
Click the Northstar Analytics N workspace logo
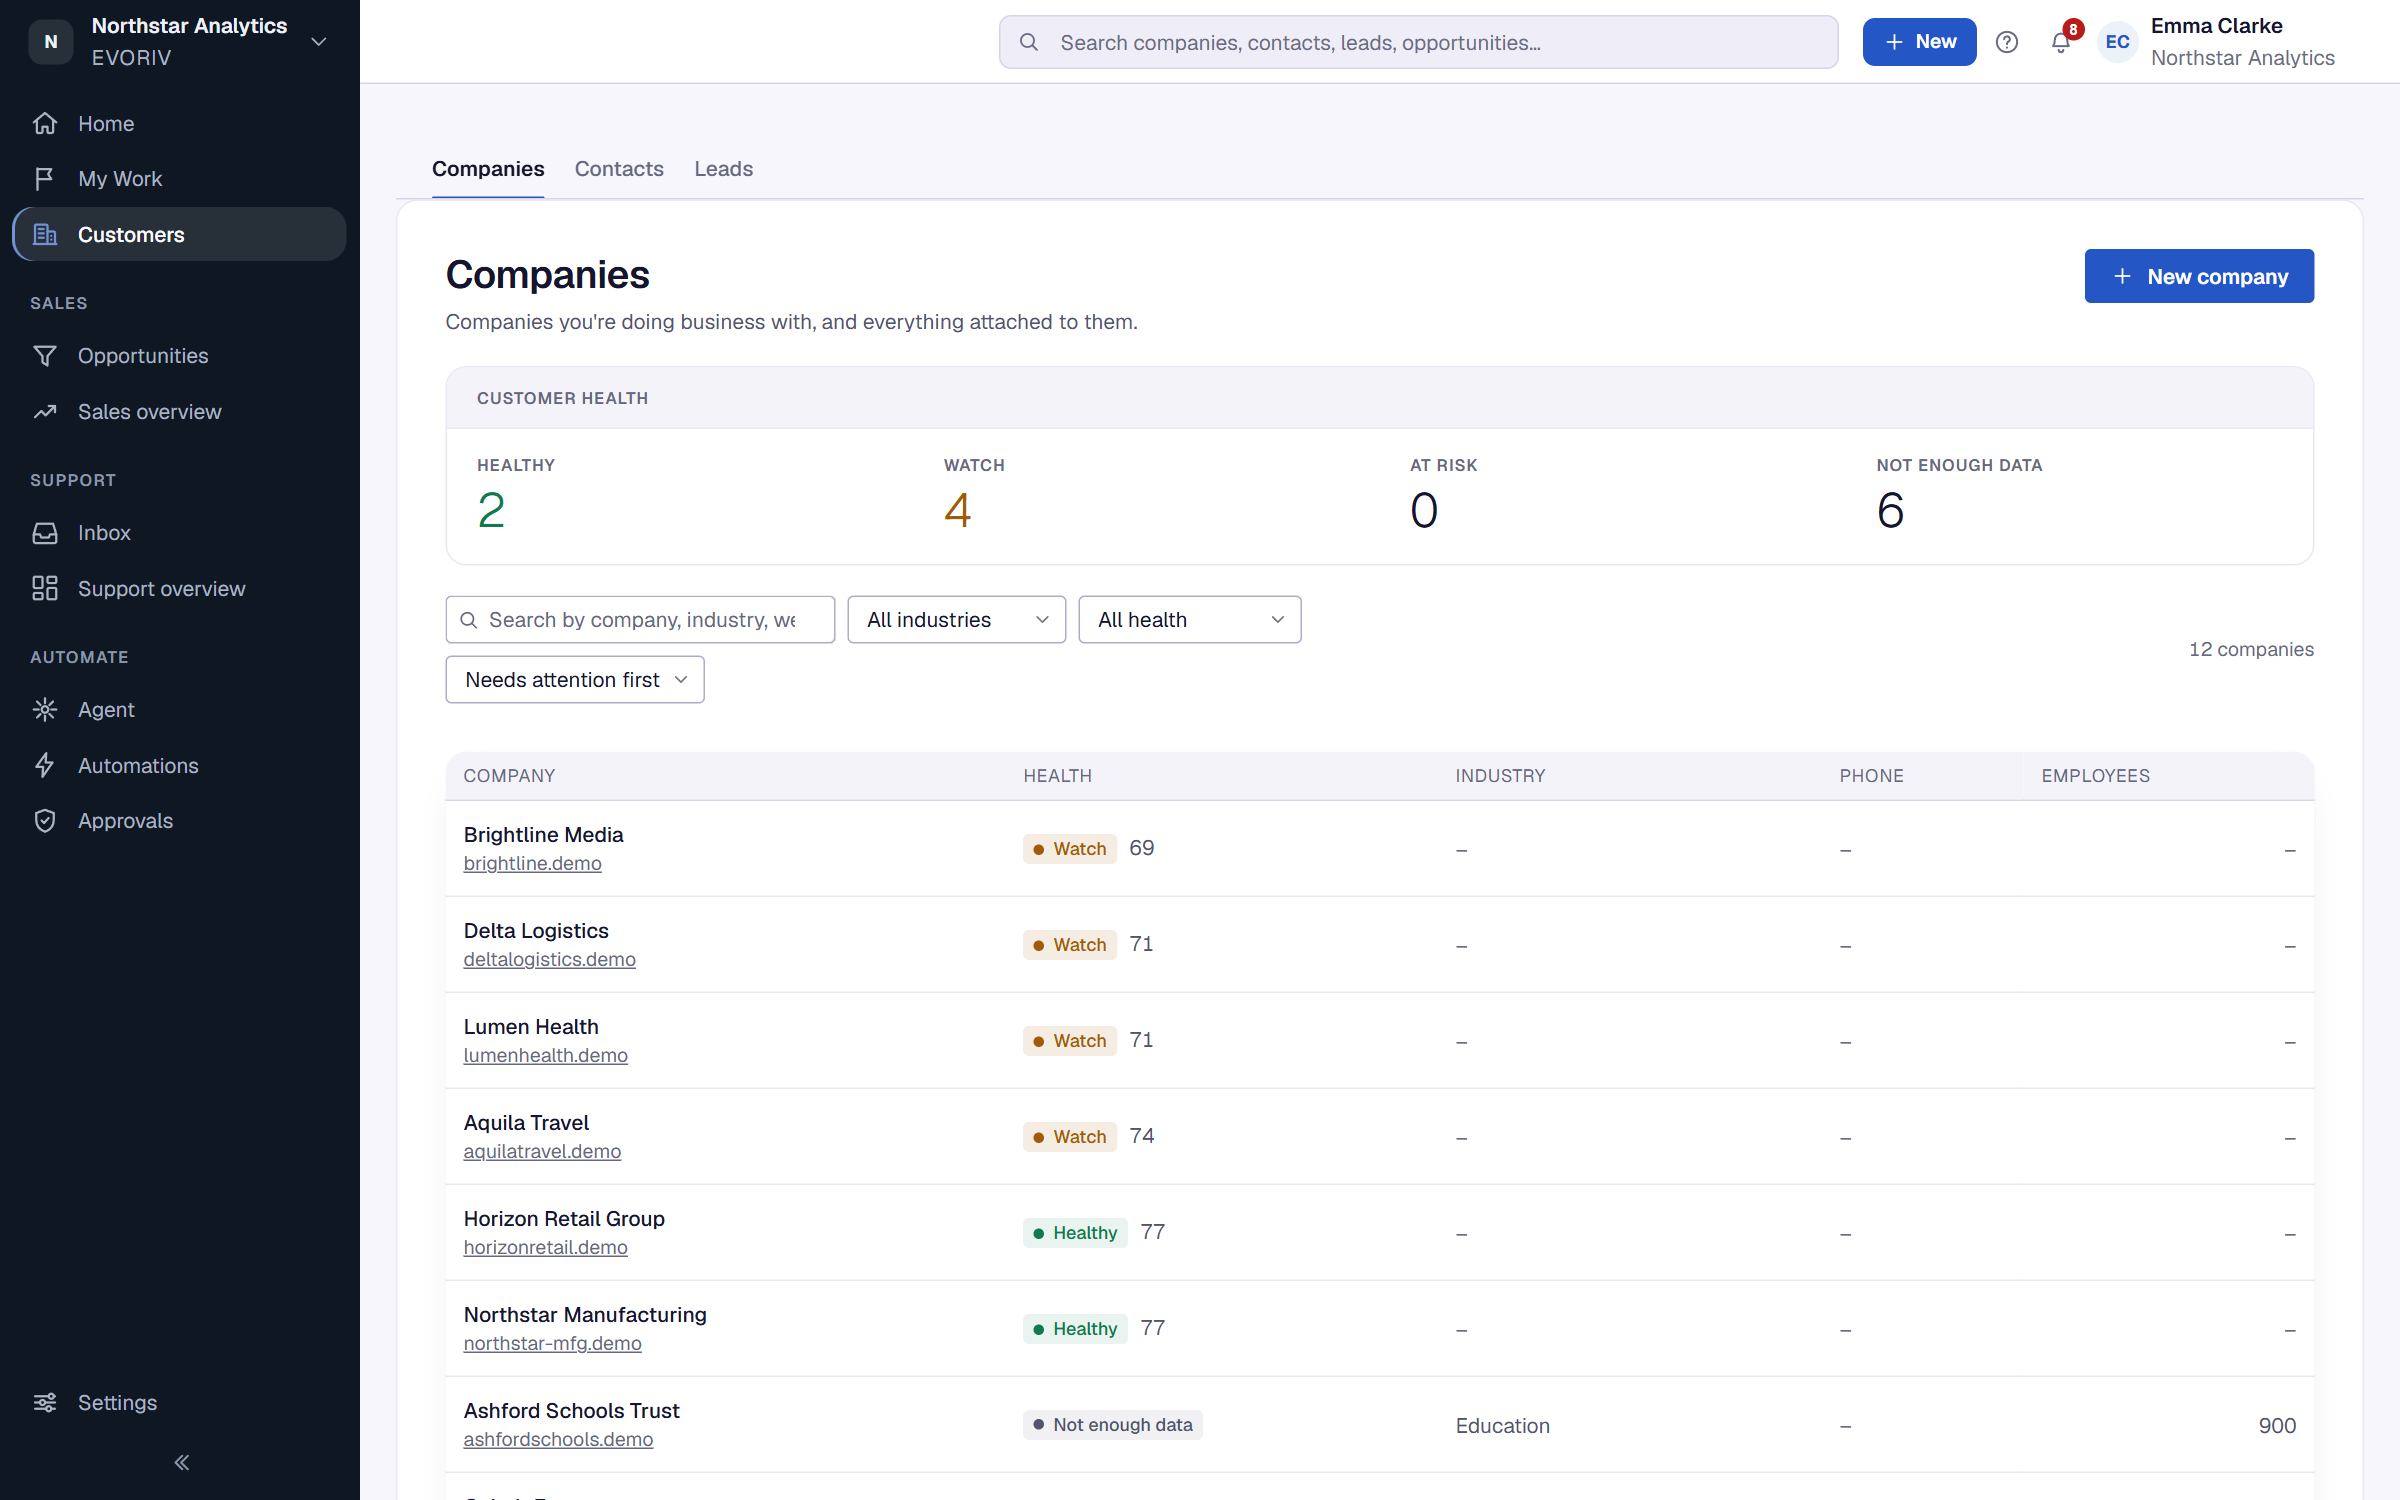tap(51, 42)
